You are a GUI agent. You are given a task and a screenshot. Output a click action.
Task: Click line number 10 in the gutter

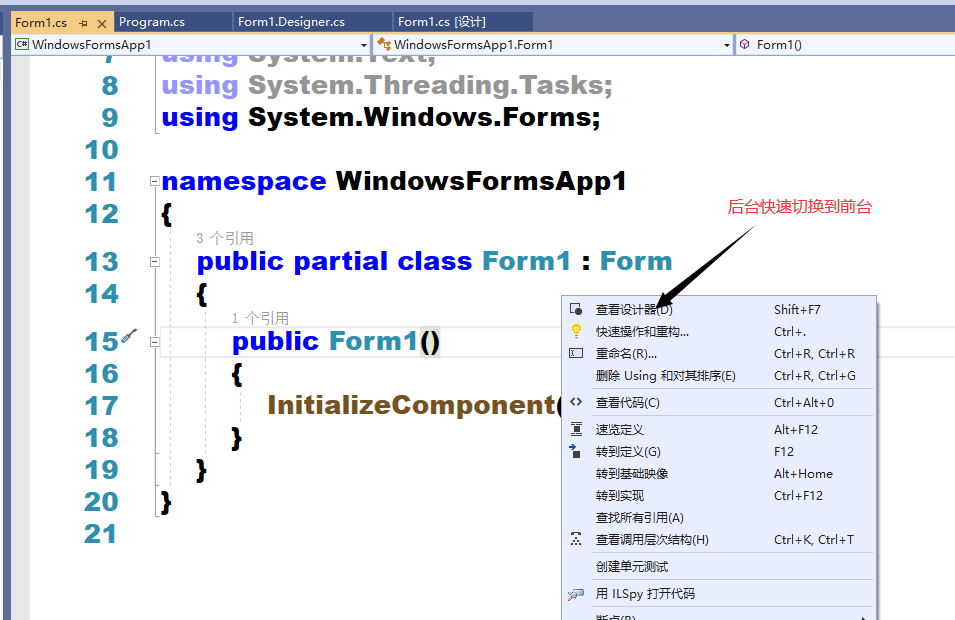[101, 150]
